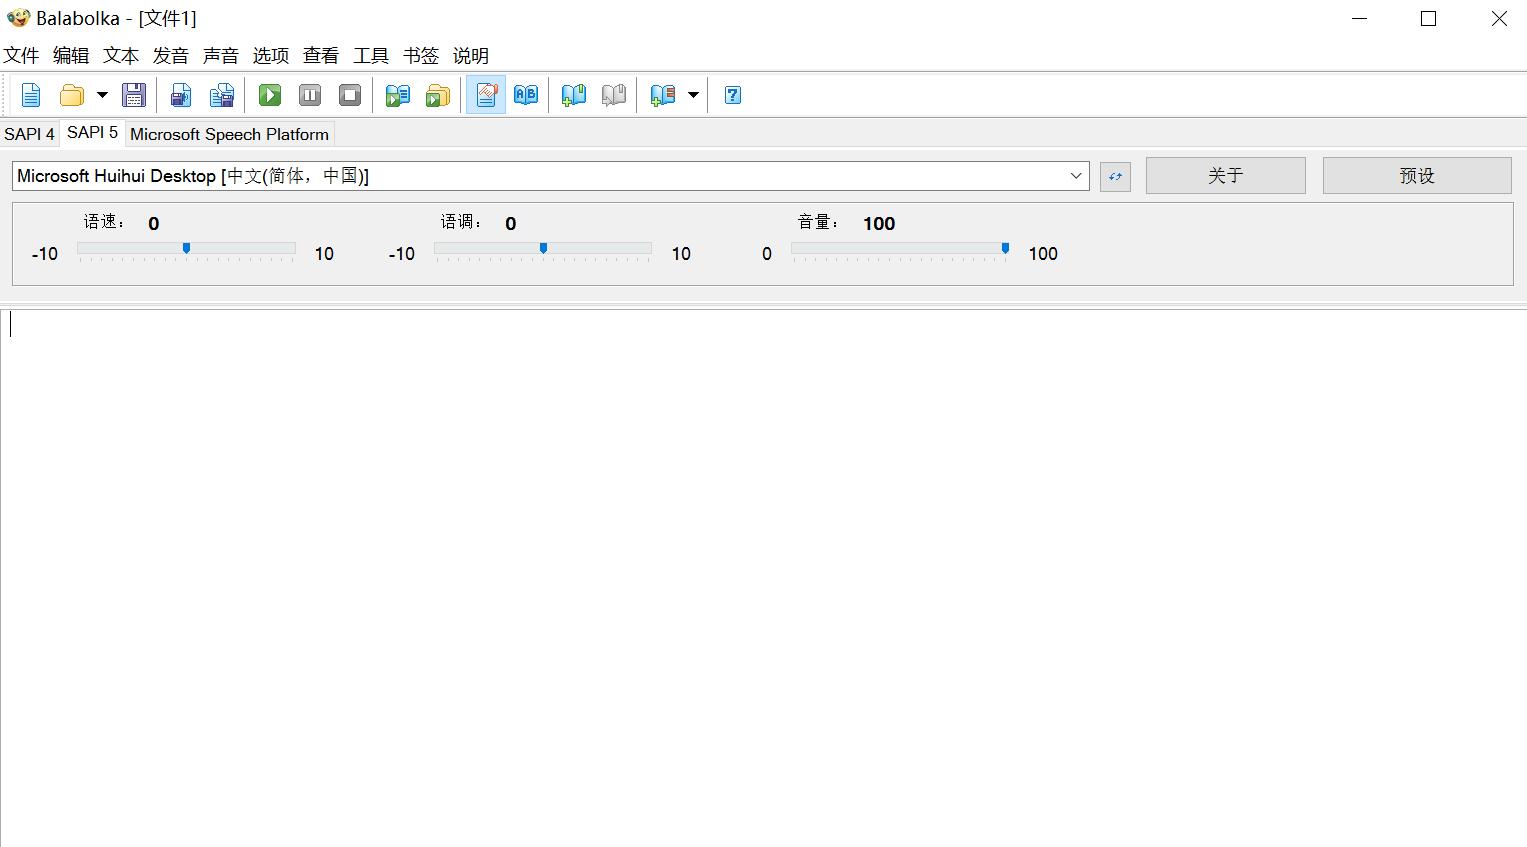
Task: Pause the speech playback
Action: click(310, 95)
